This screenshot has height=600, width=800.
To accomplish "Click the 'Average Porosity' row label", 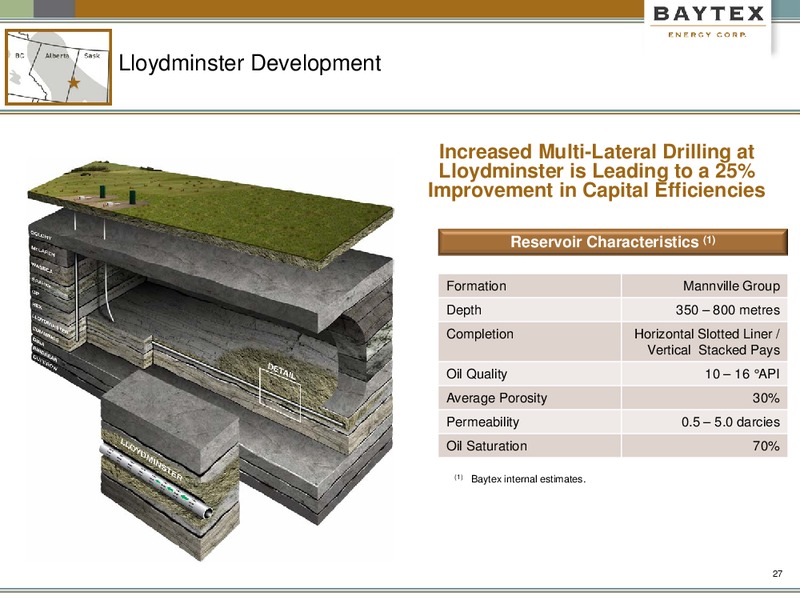I will tap(496, 398).
